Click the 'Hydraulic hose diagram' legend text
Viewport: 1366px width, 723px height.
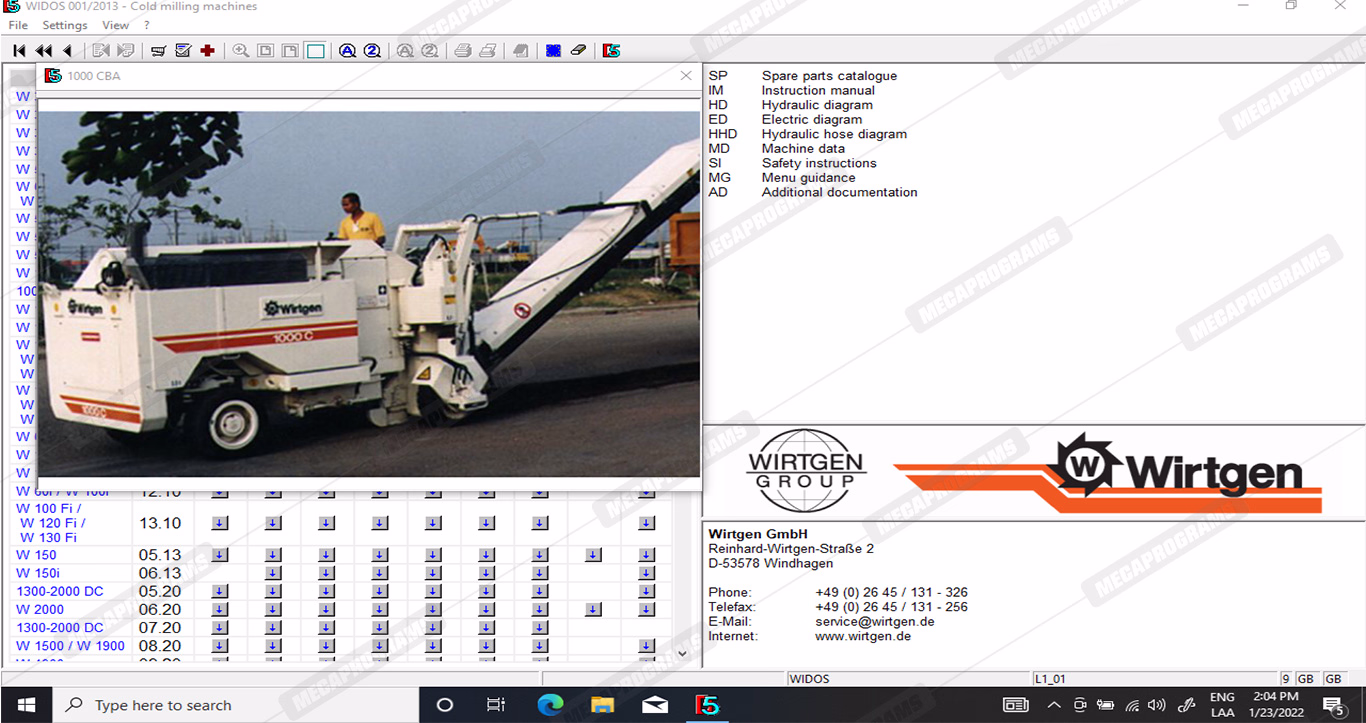click(x=834, y=134)
